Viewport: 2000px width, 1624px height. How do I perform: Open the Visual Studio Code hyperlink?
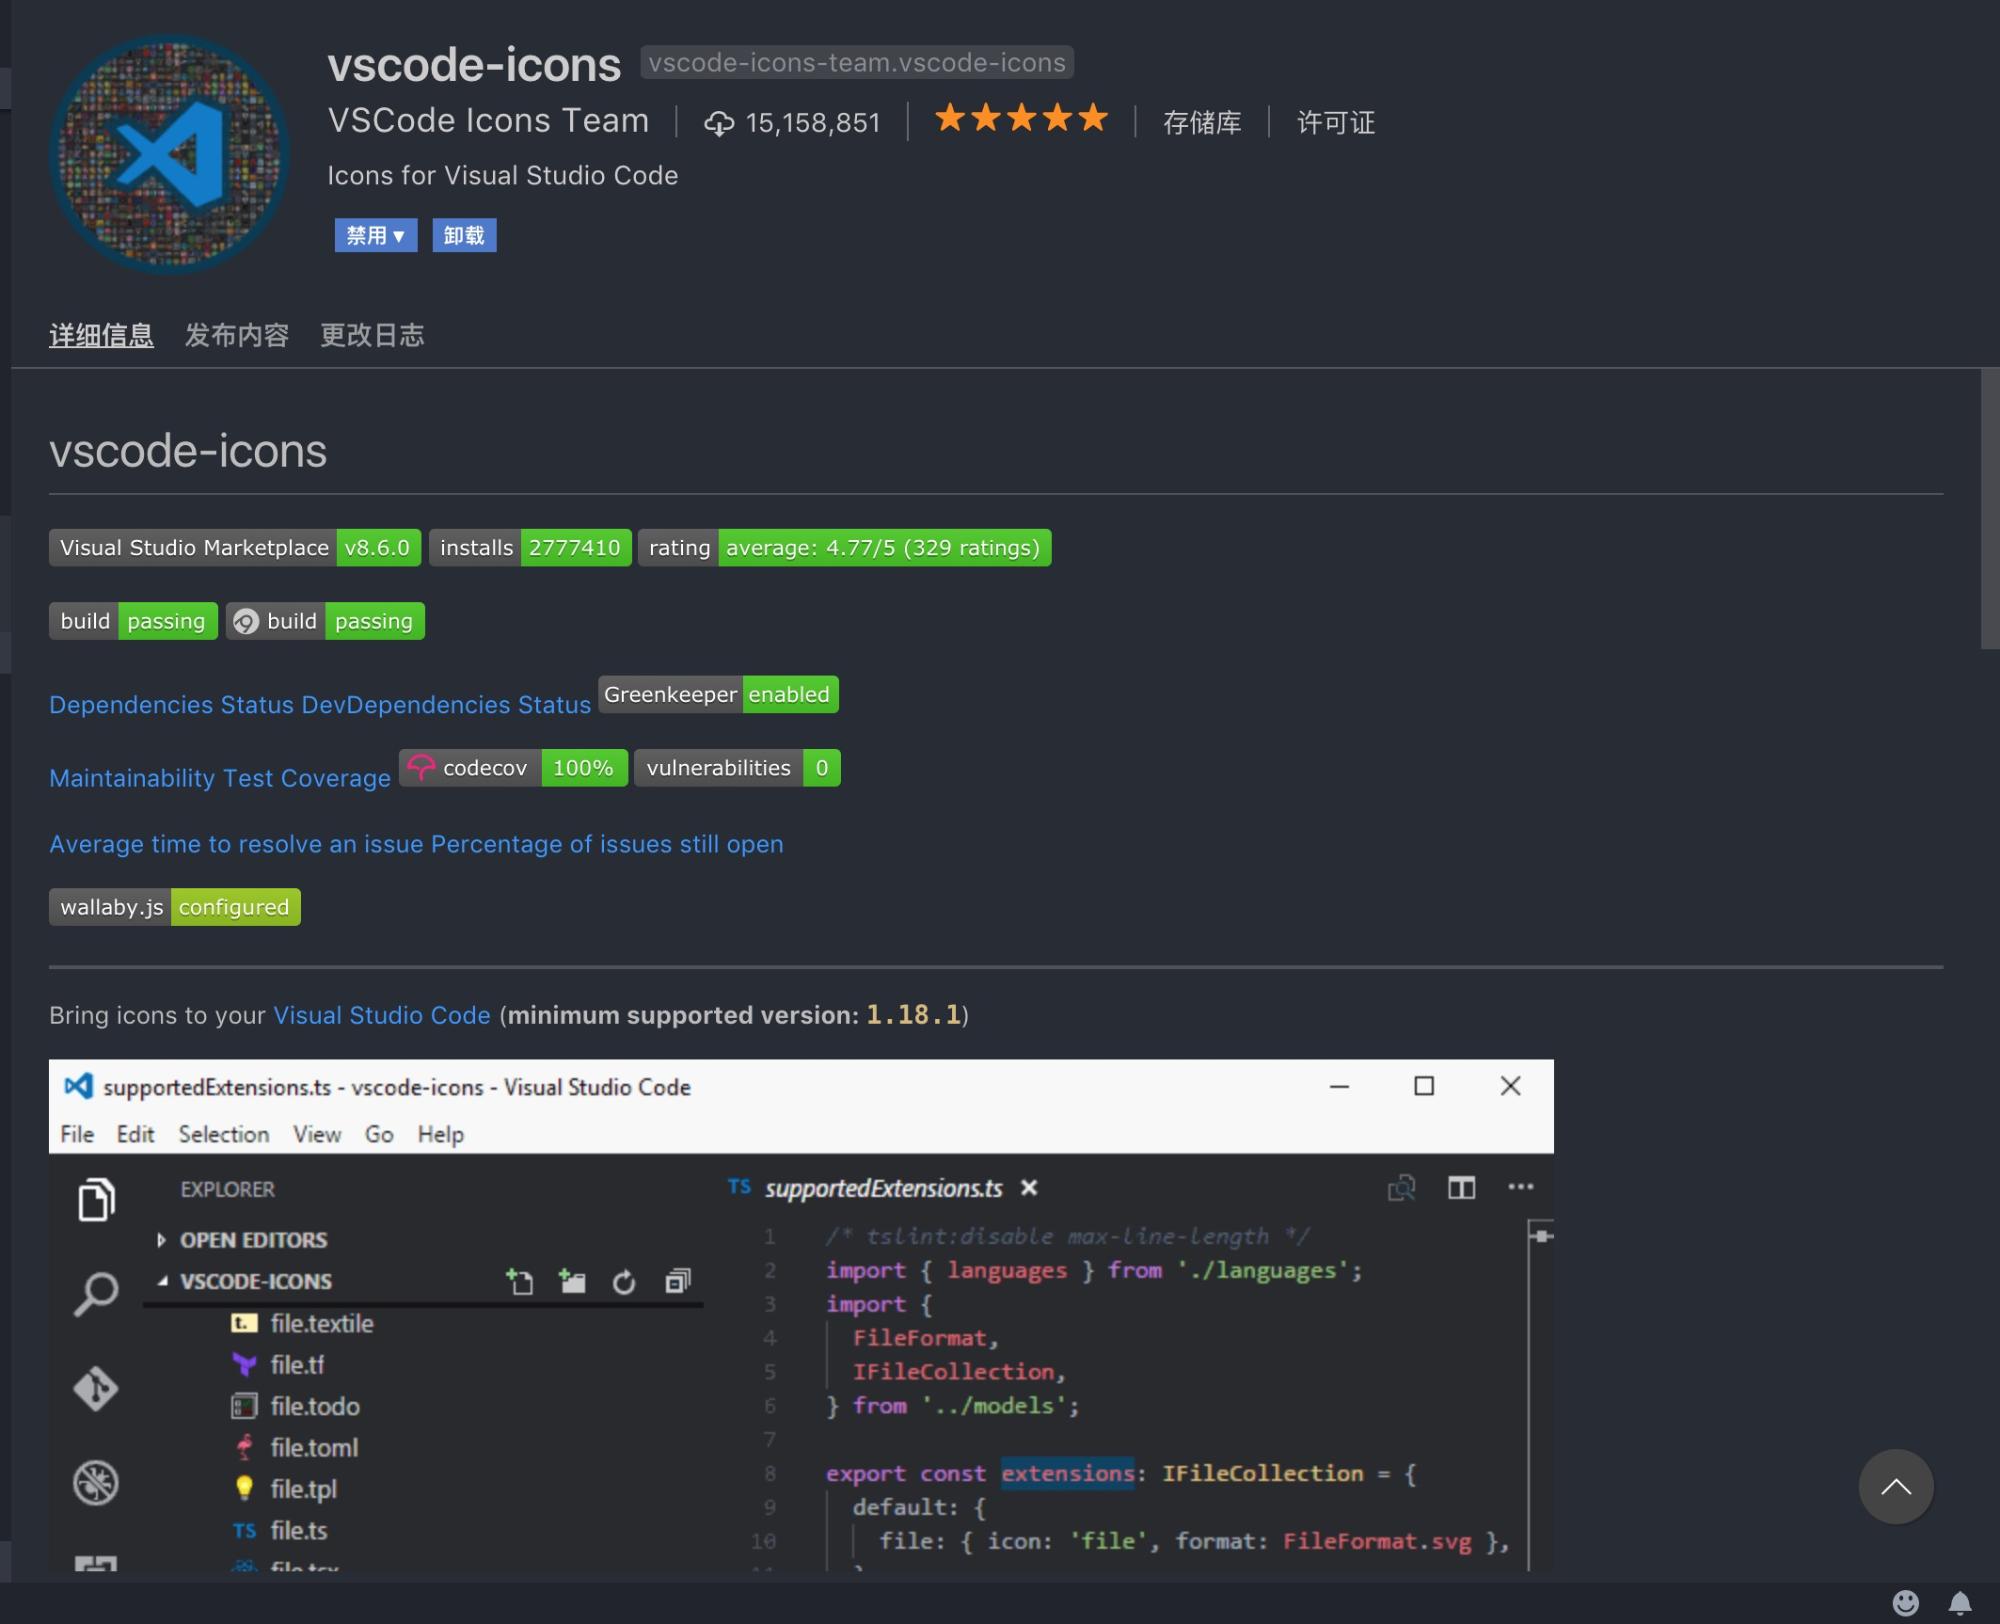[x=382, y=1015]
